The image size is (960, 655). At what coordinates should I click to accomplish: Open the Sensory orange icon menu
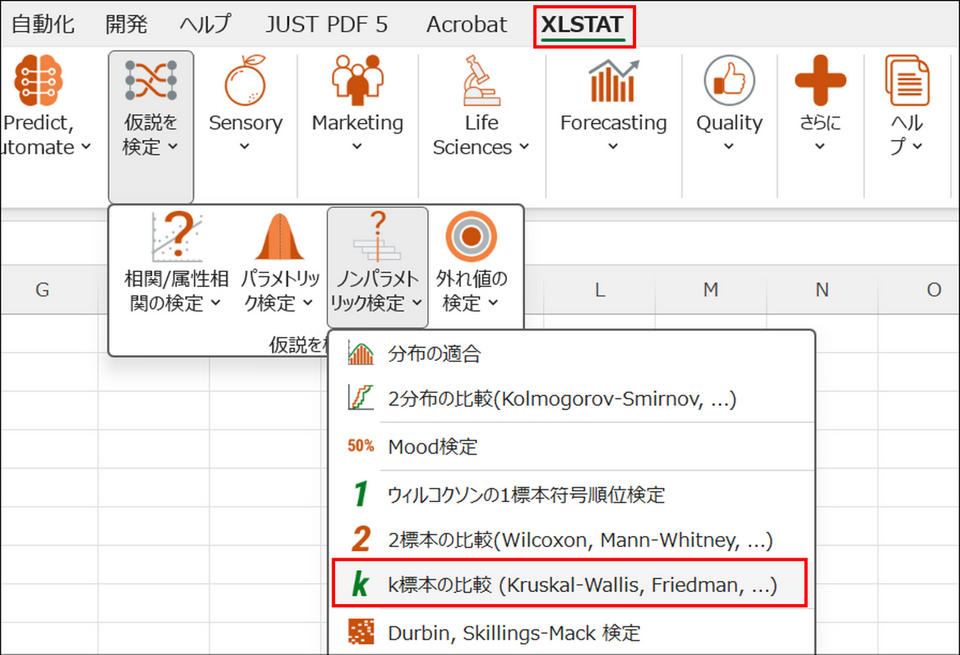click(245, 81)
